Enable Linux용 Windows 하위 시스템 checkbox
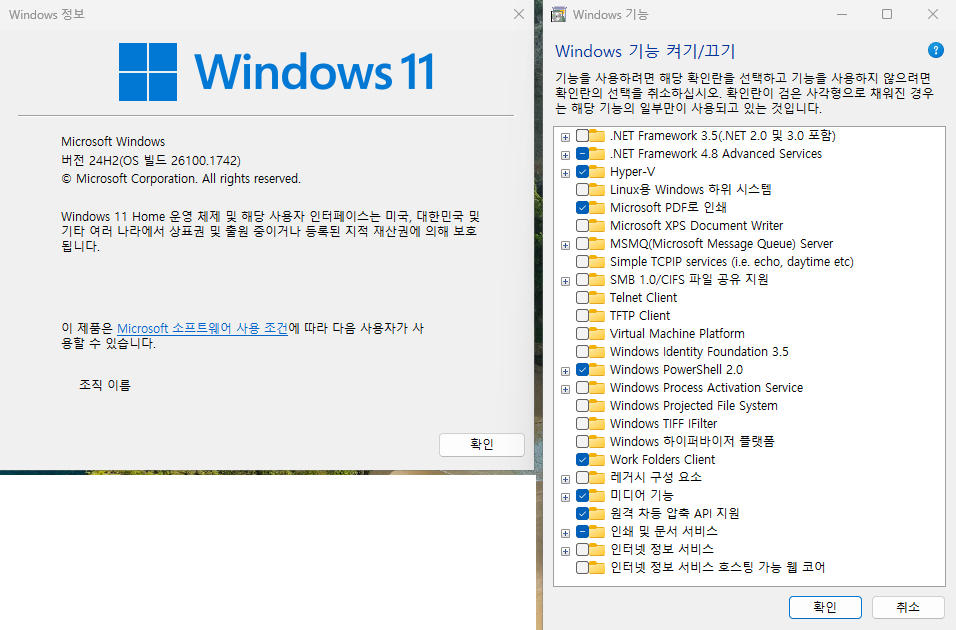 [582, 190]
